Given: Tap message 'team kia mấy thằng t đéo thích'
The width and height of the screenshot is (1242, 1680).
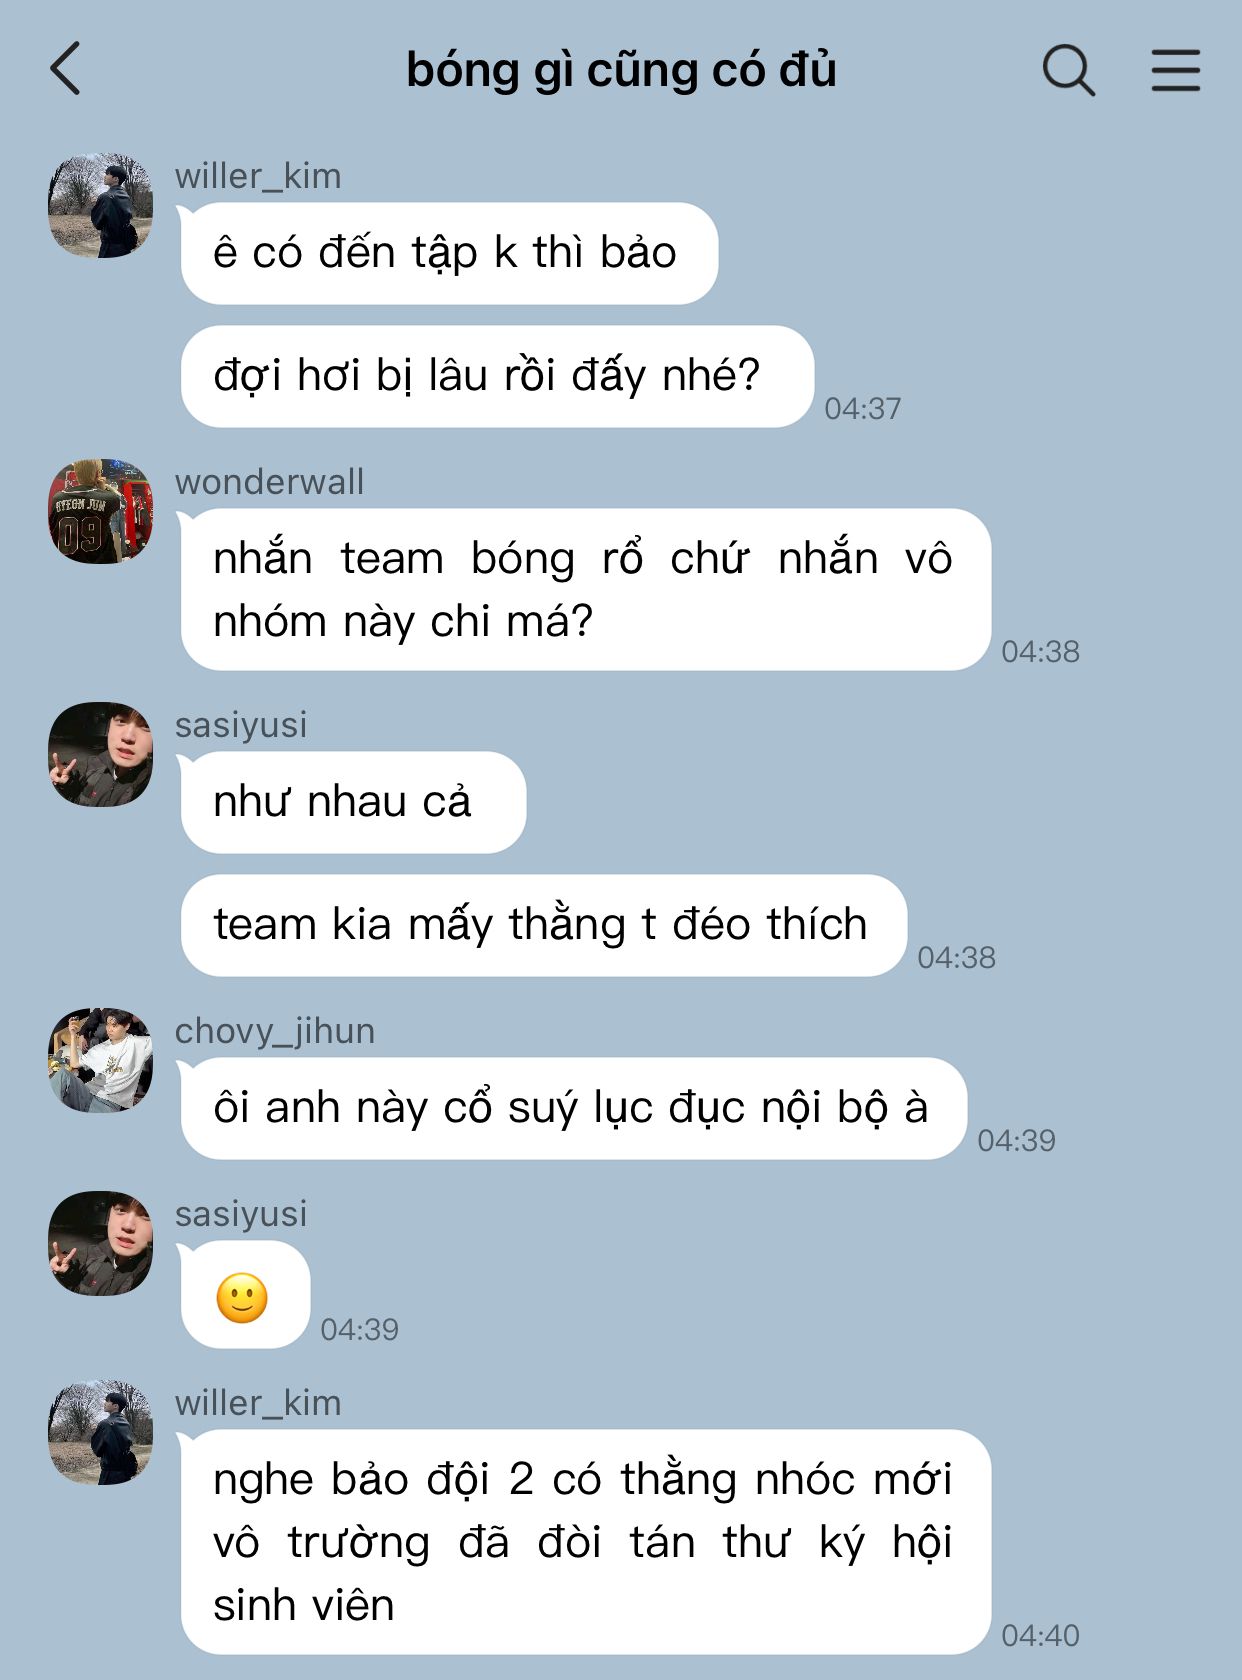Looking at the screenshot, I should 544,925.
